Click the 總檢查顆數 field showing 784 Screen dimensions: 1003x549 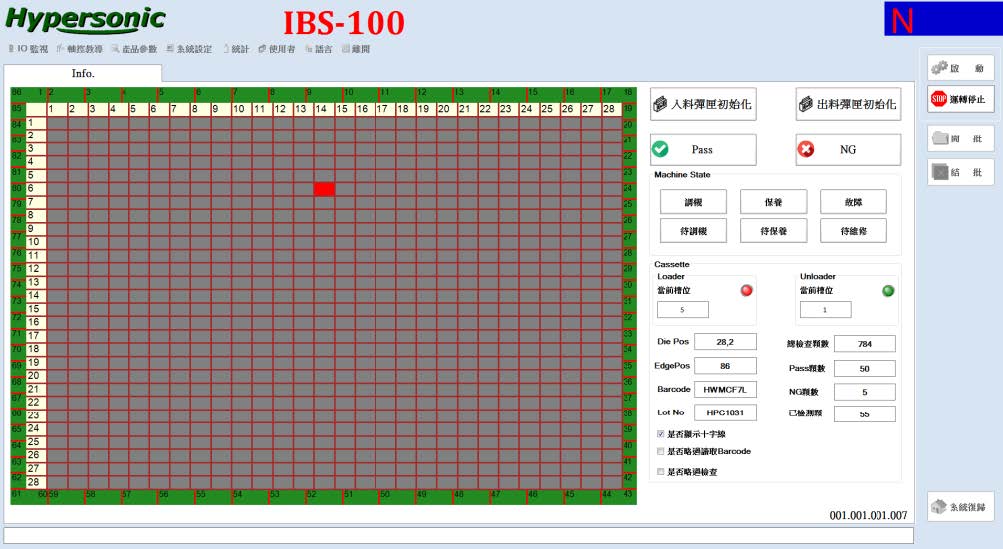point(865,344)
